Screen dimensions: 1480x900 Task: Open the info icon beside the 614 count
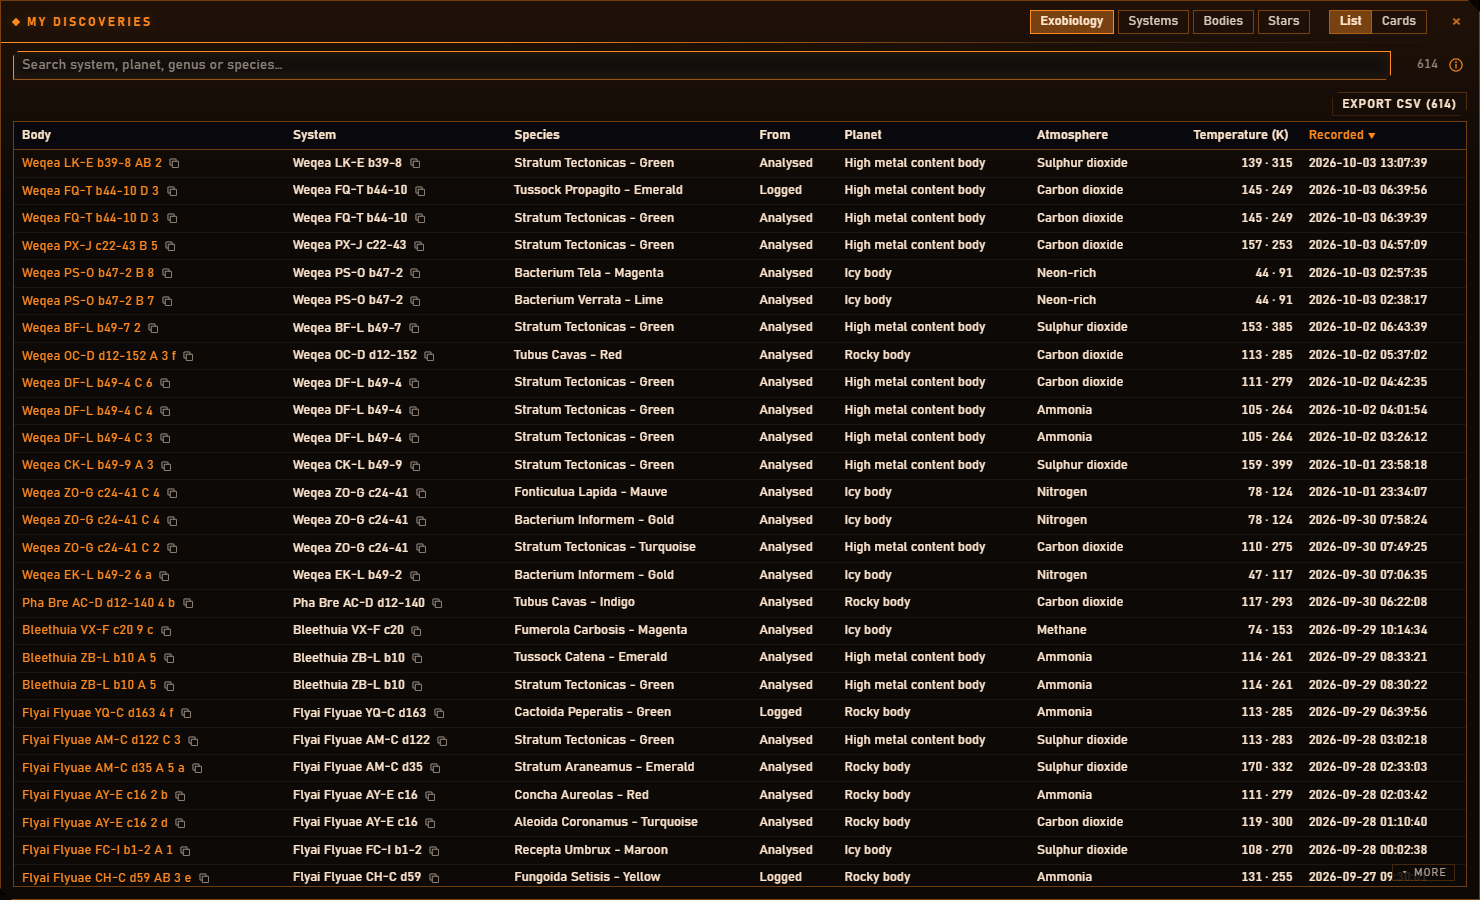(x=1456, y=65)
